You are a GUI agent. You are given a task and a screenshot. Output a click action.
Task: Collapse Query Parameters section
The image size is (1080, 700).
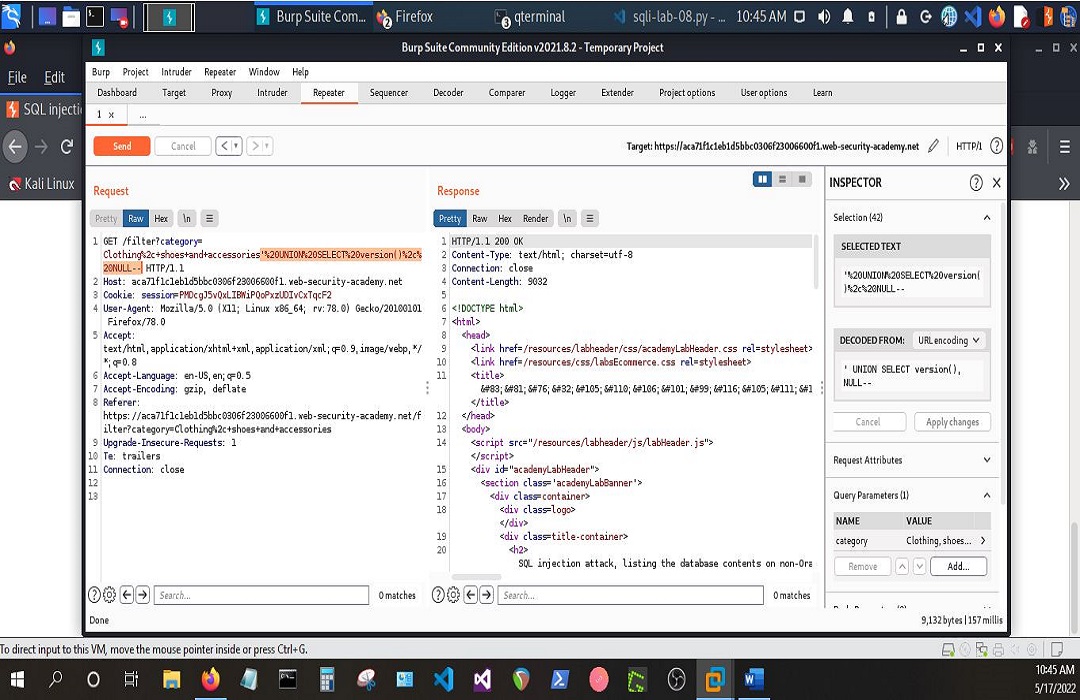click(x=986, y=495)
